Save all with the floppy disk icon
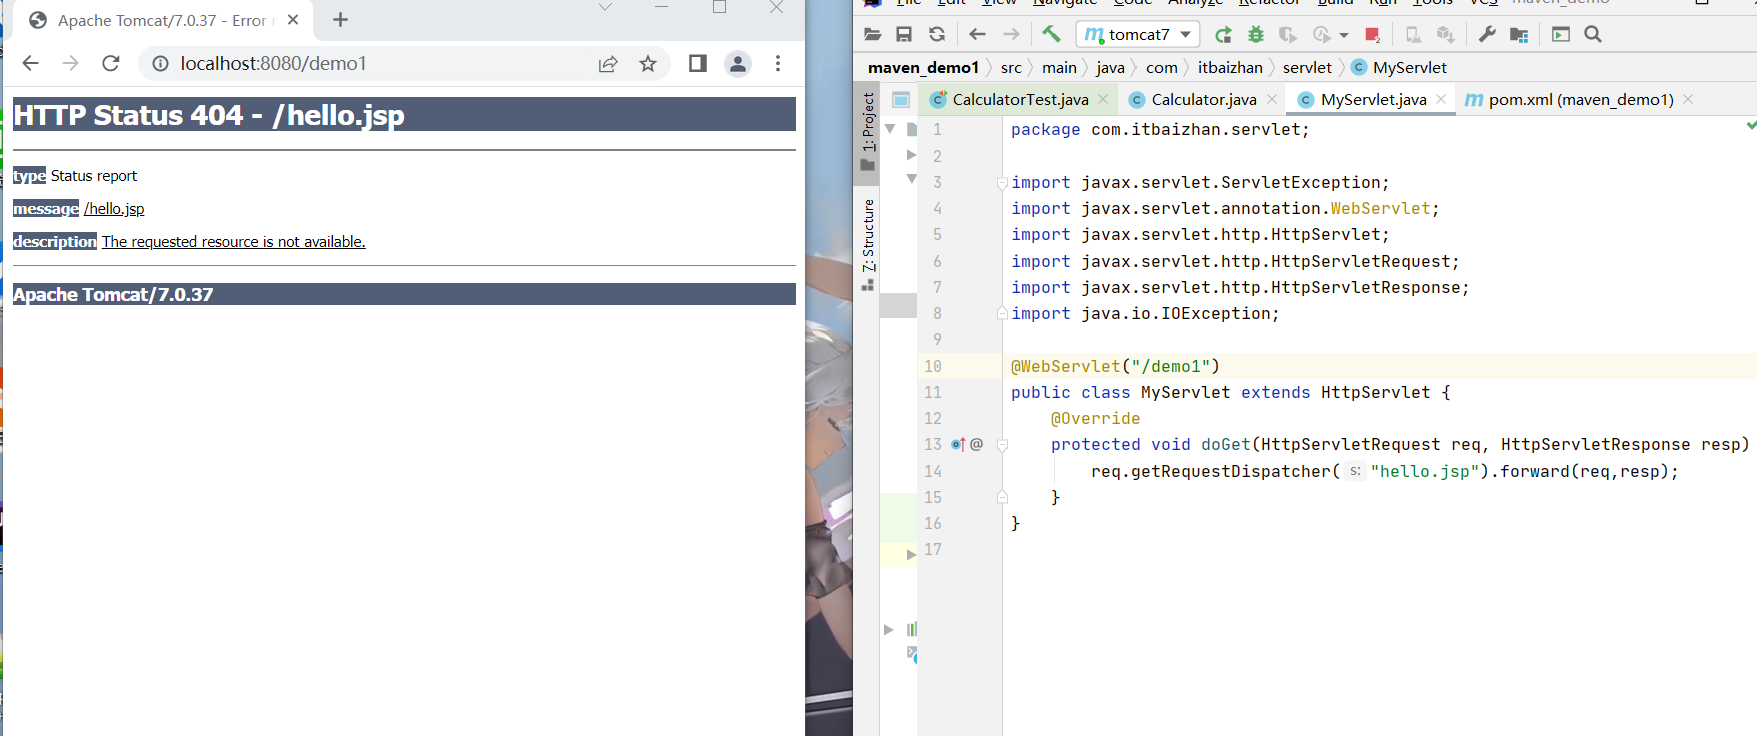This screenshot has height=736, width=1757. pyautogui.click(x=904, y=34)
